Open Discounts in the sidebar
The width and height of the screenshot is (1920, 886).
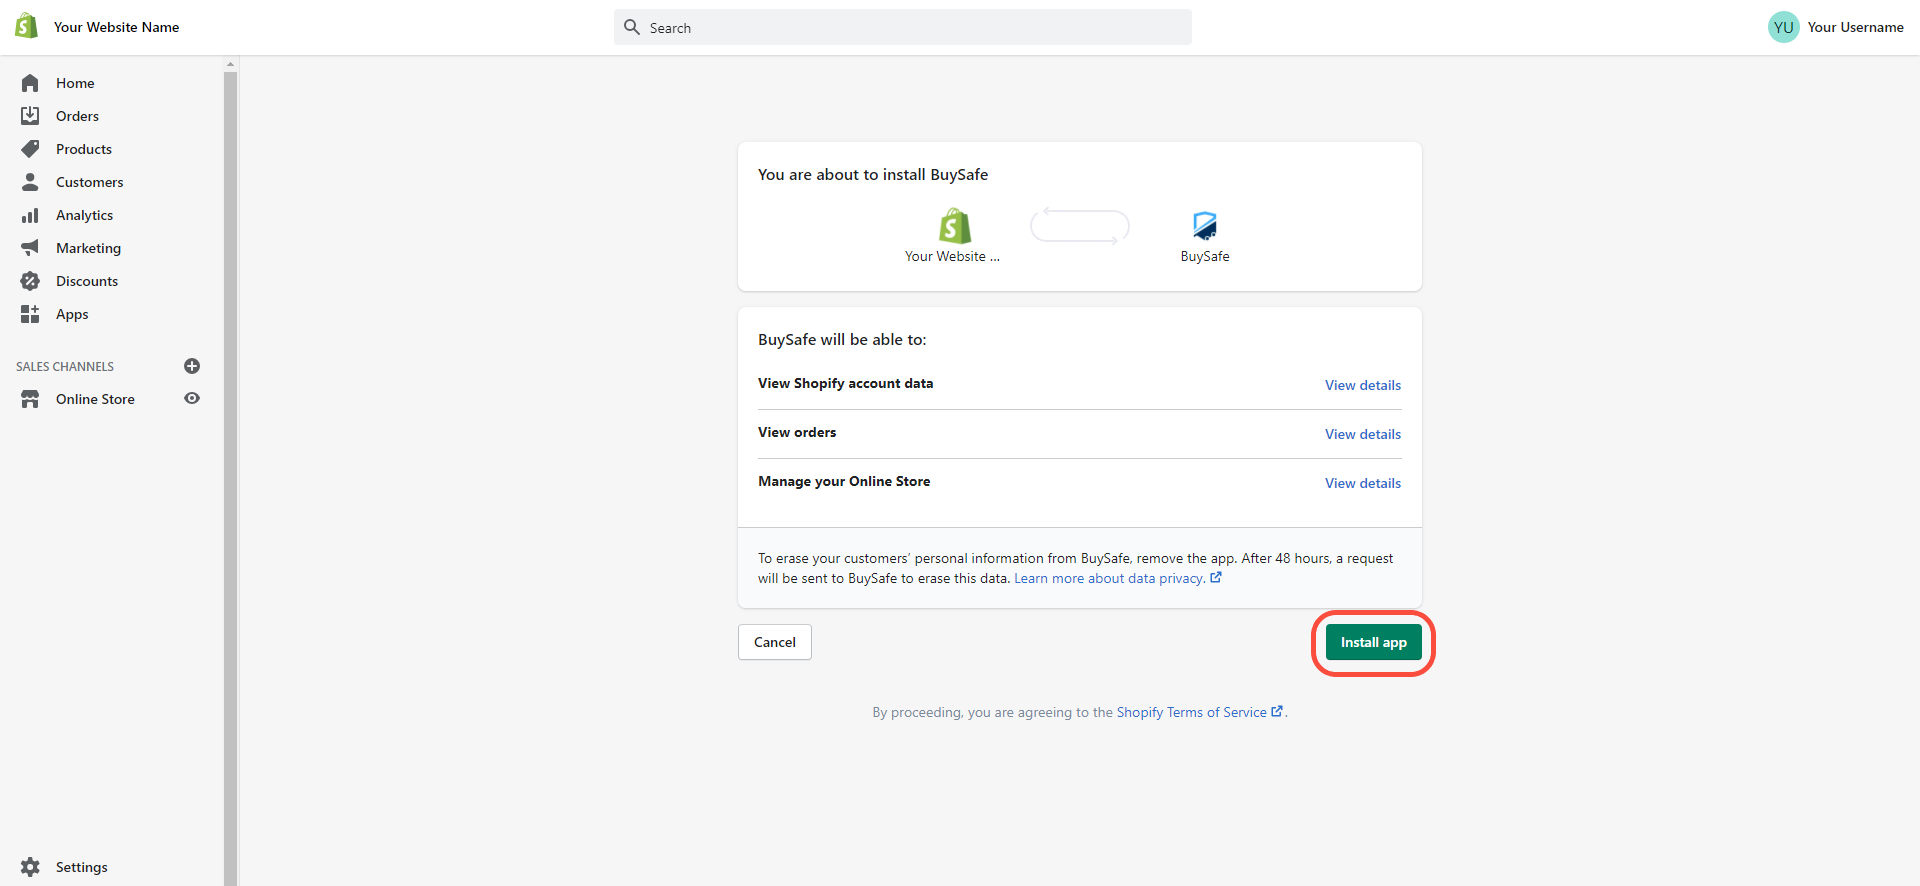(87, 281)
